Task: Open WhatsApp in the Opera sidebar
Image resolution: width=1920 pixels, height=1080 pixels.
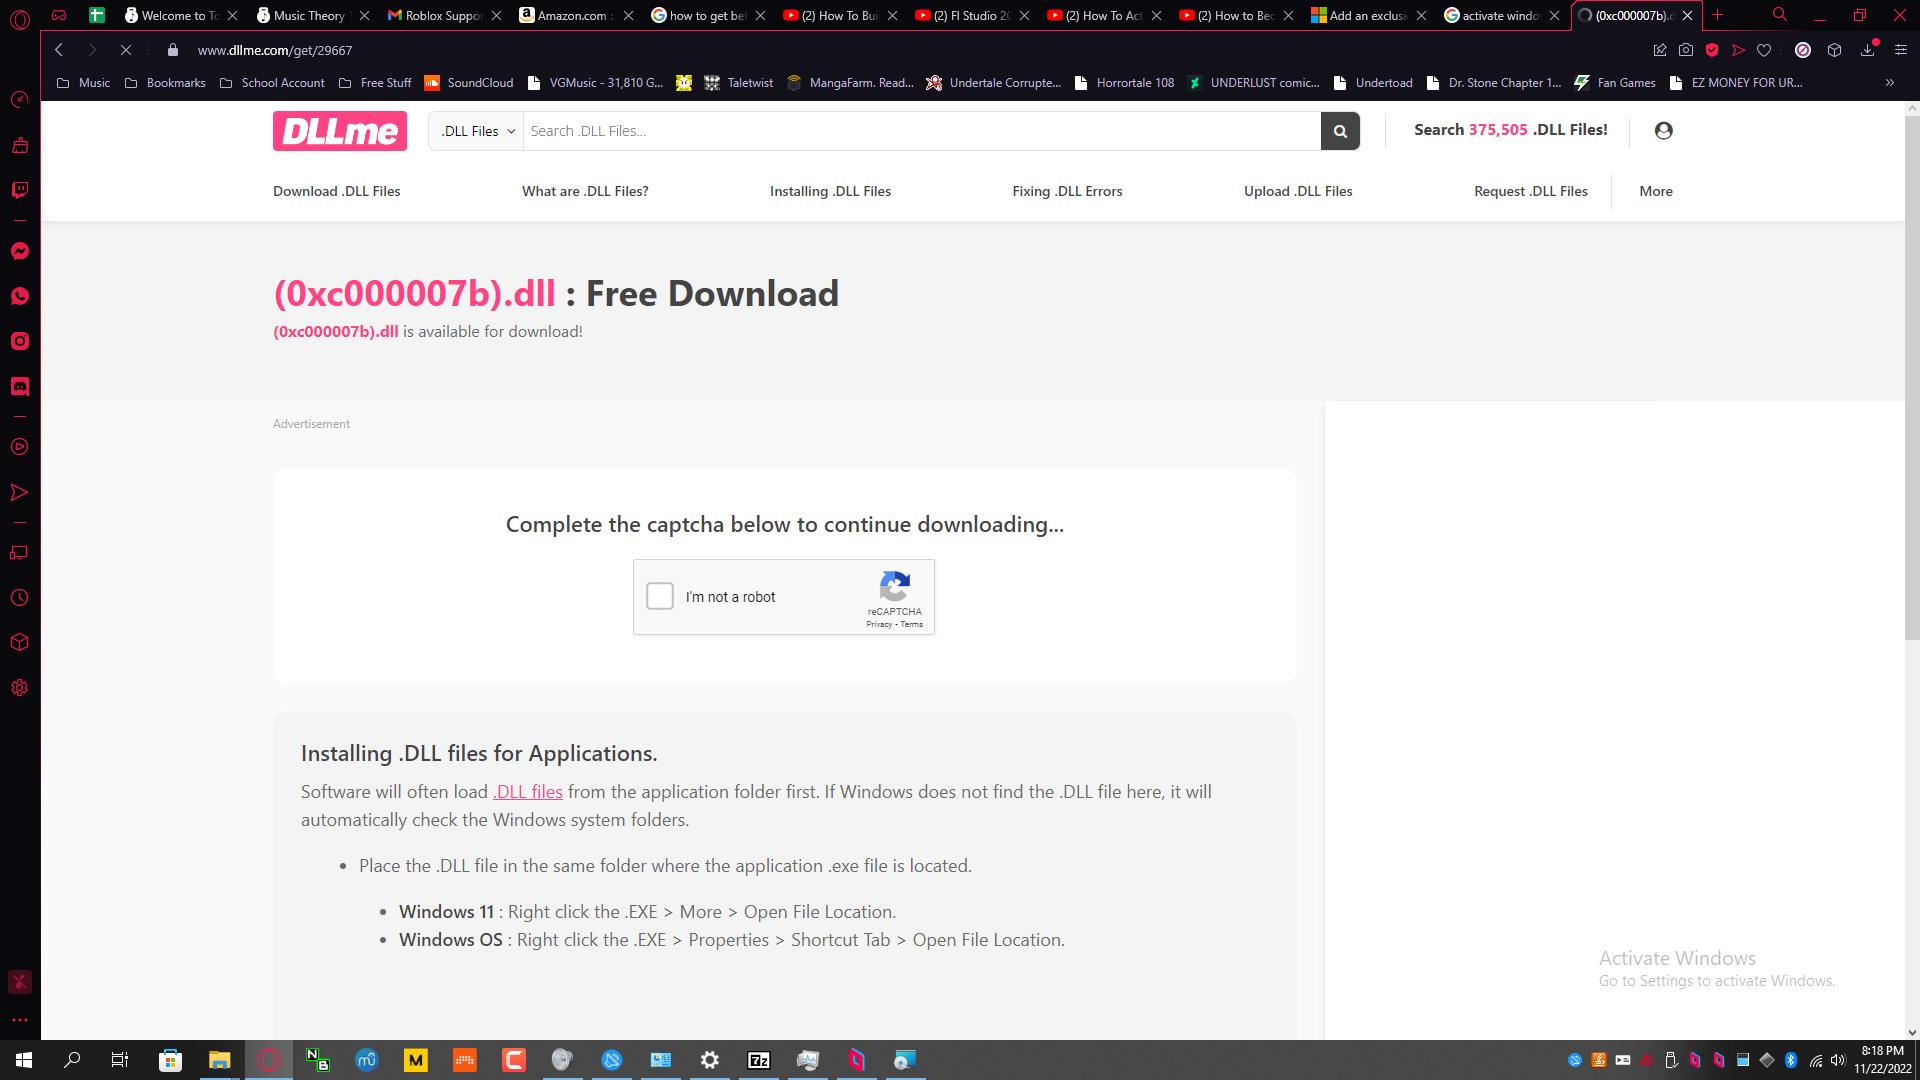Action: point(19,296)
